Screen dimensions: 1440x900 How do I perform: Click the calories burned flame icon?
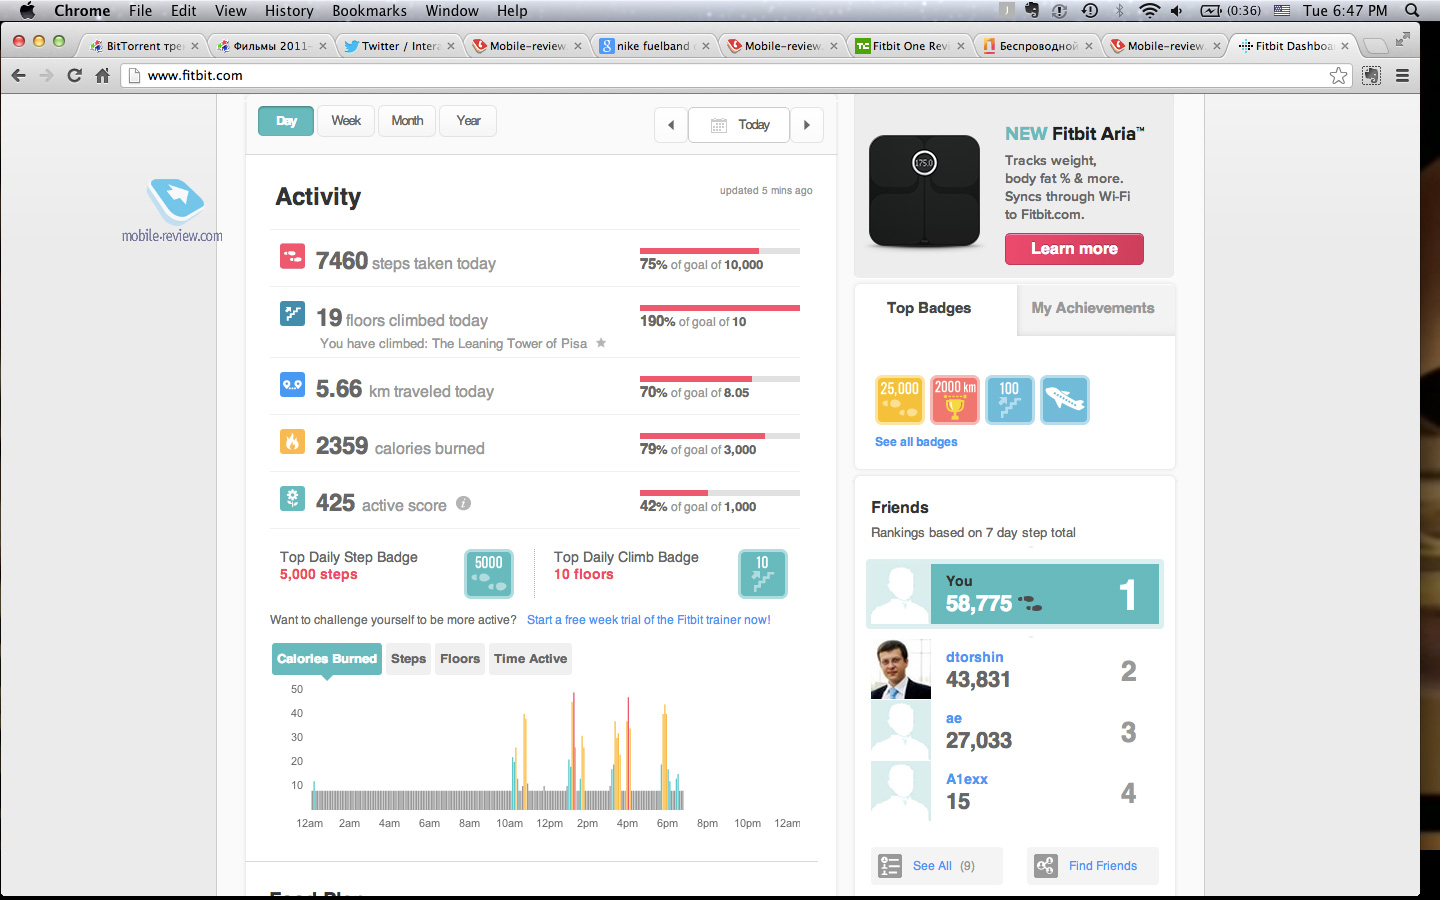pos(292,442)
